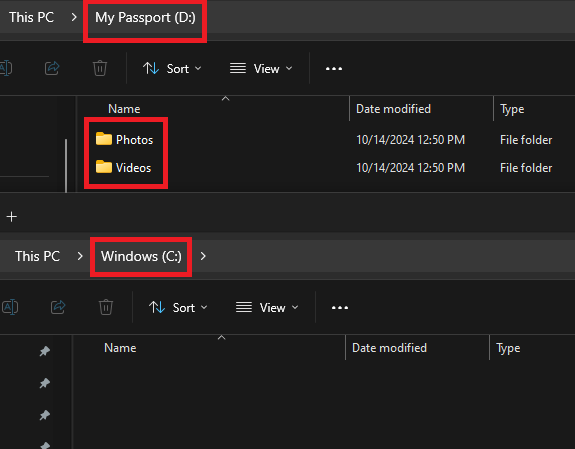This screenshot has height=449, width=575.
Task: Add a new tab with plus button
Action: (12, 217)
